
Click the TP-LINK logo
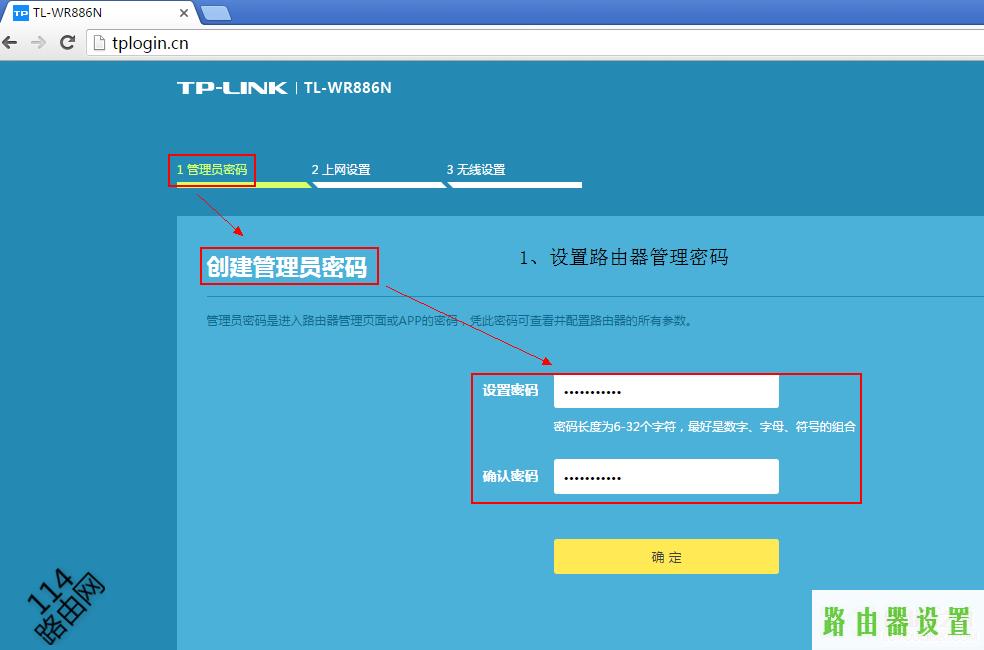(232, 88)
